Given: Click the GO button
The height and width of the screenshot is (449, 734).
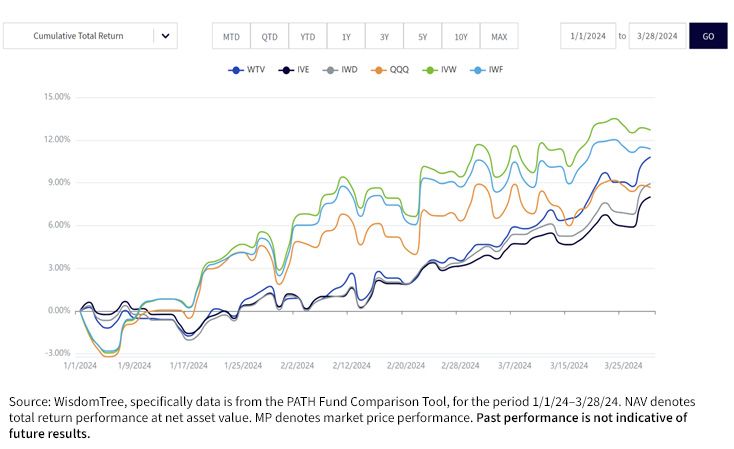Looking at the screenshot, I should (x=708, y=36).
